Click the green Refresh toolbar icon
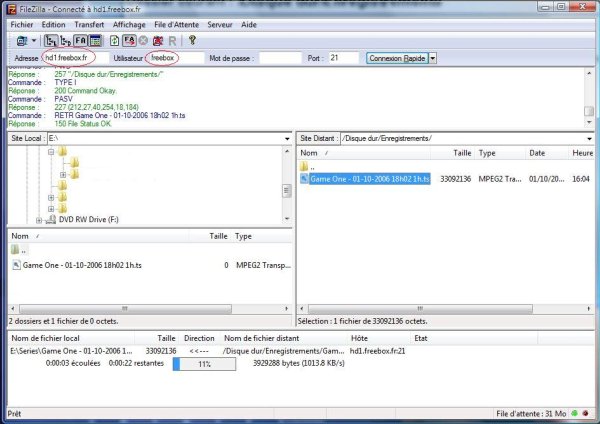The height and width of the screenshot is (424, 600). pyautogui.click(x=114, y=41)
